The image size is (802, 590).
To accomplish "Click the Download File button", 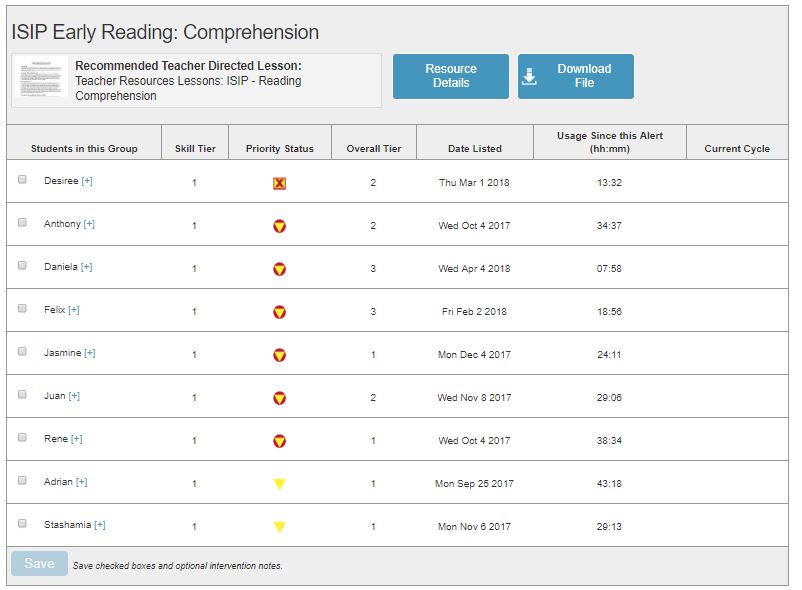I will tap(575, 76).
